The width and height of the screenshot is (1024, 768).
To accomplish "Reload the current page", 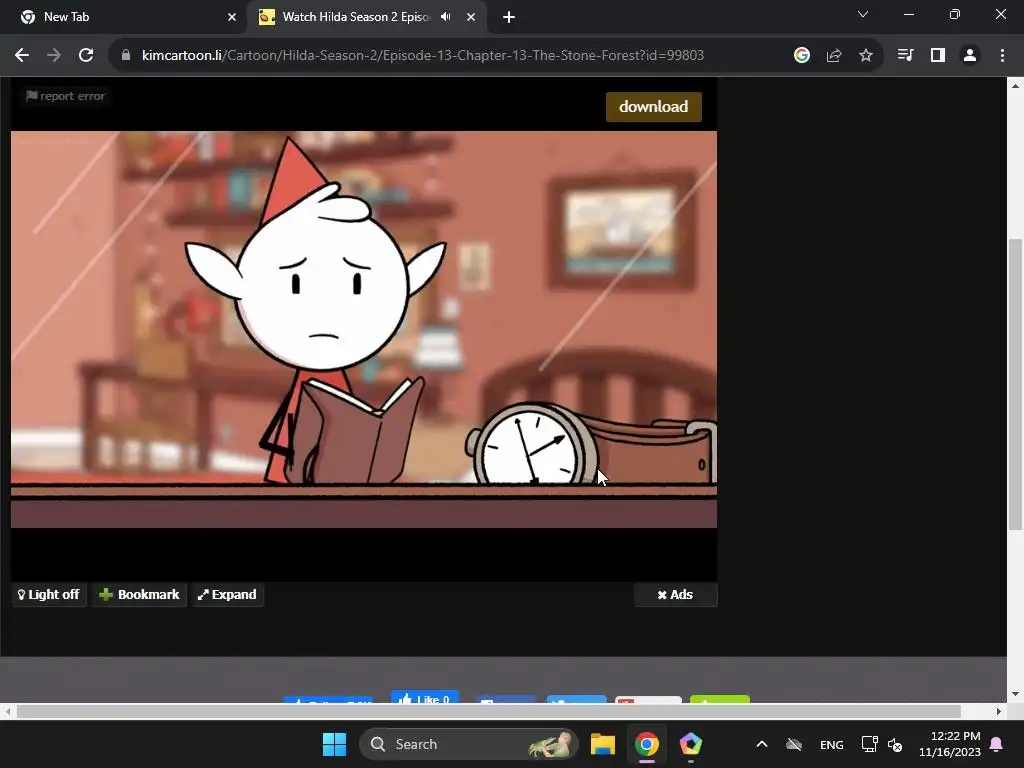I will coord(86,56).
